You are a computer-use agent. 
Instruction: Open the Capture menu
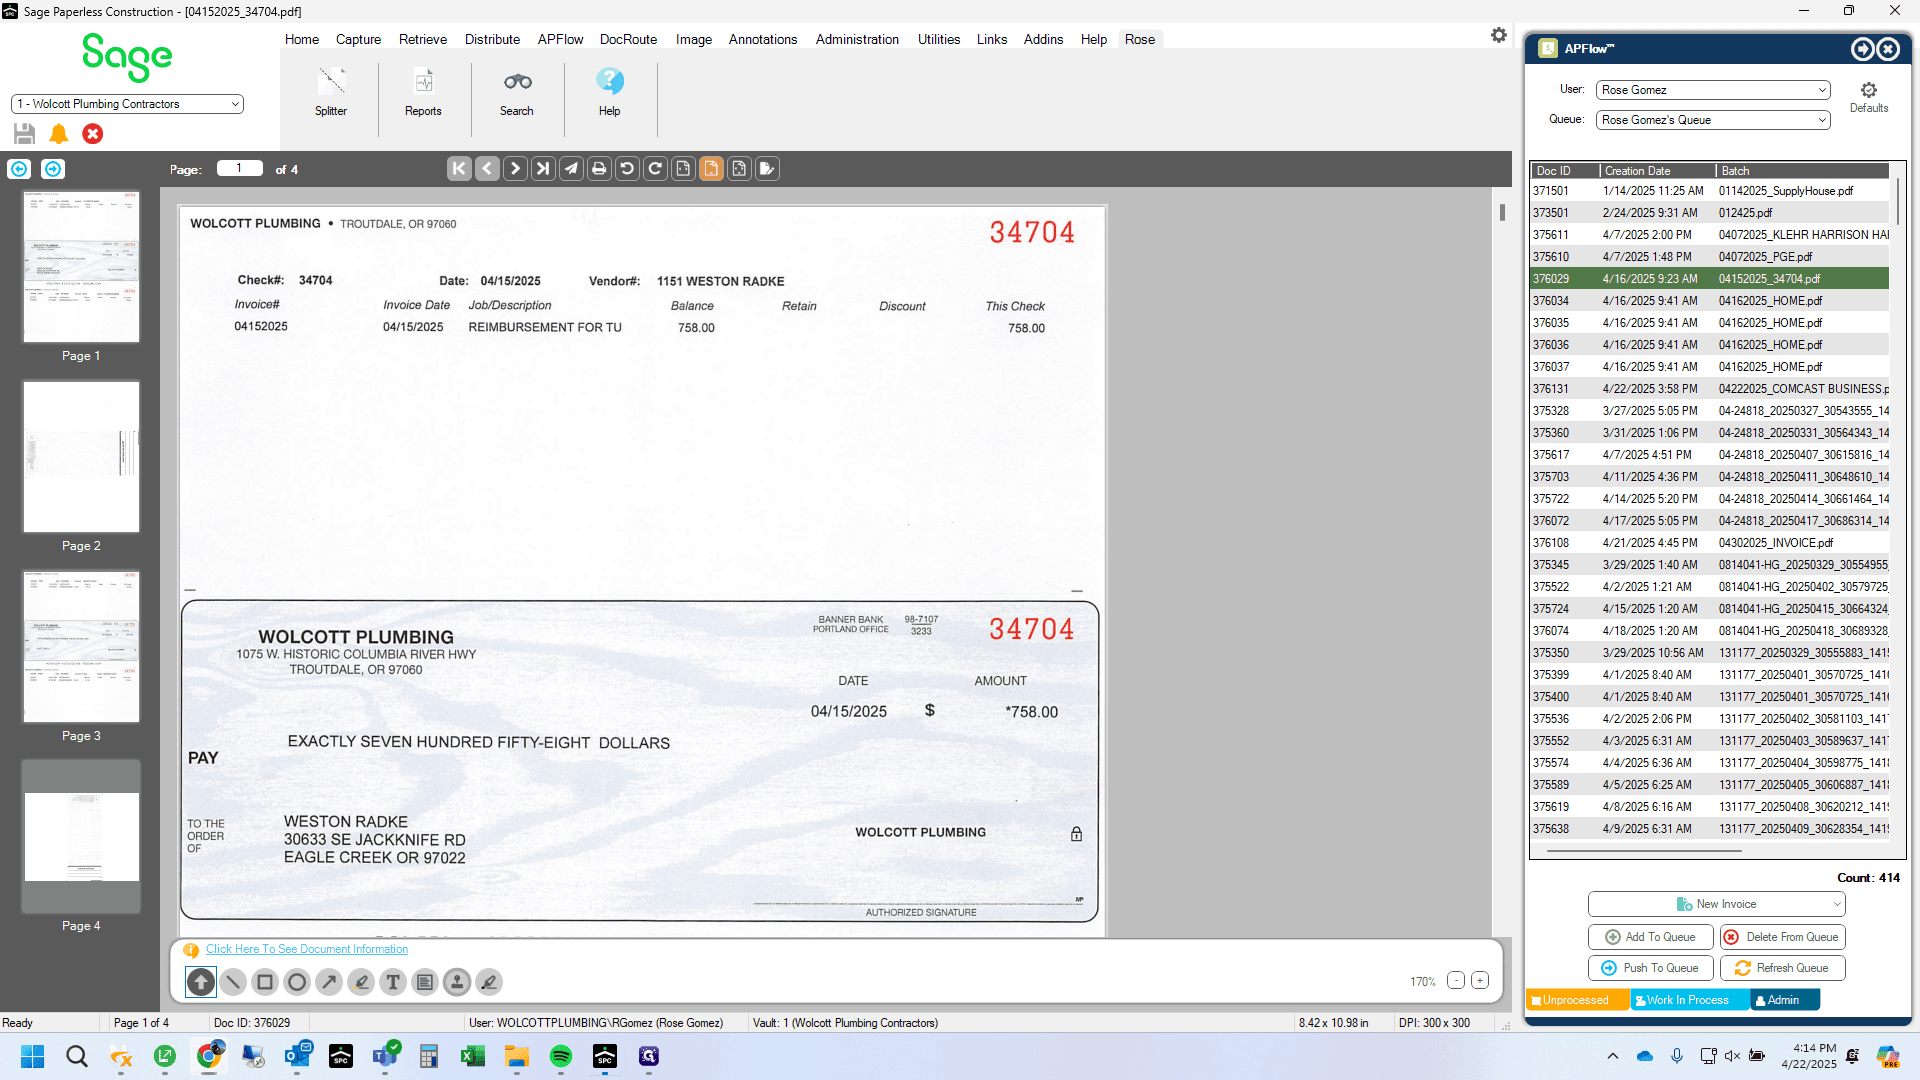pyautogui.click(x=358, y=39)
